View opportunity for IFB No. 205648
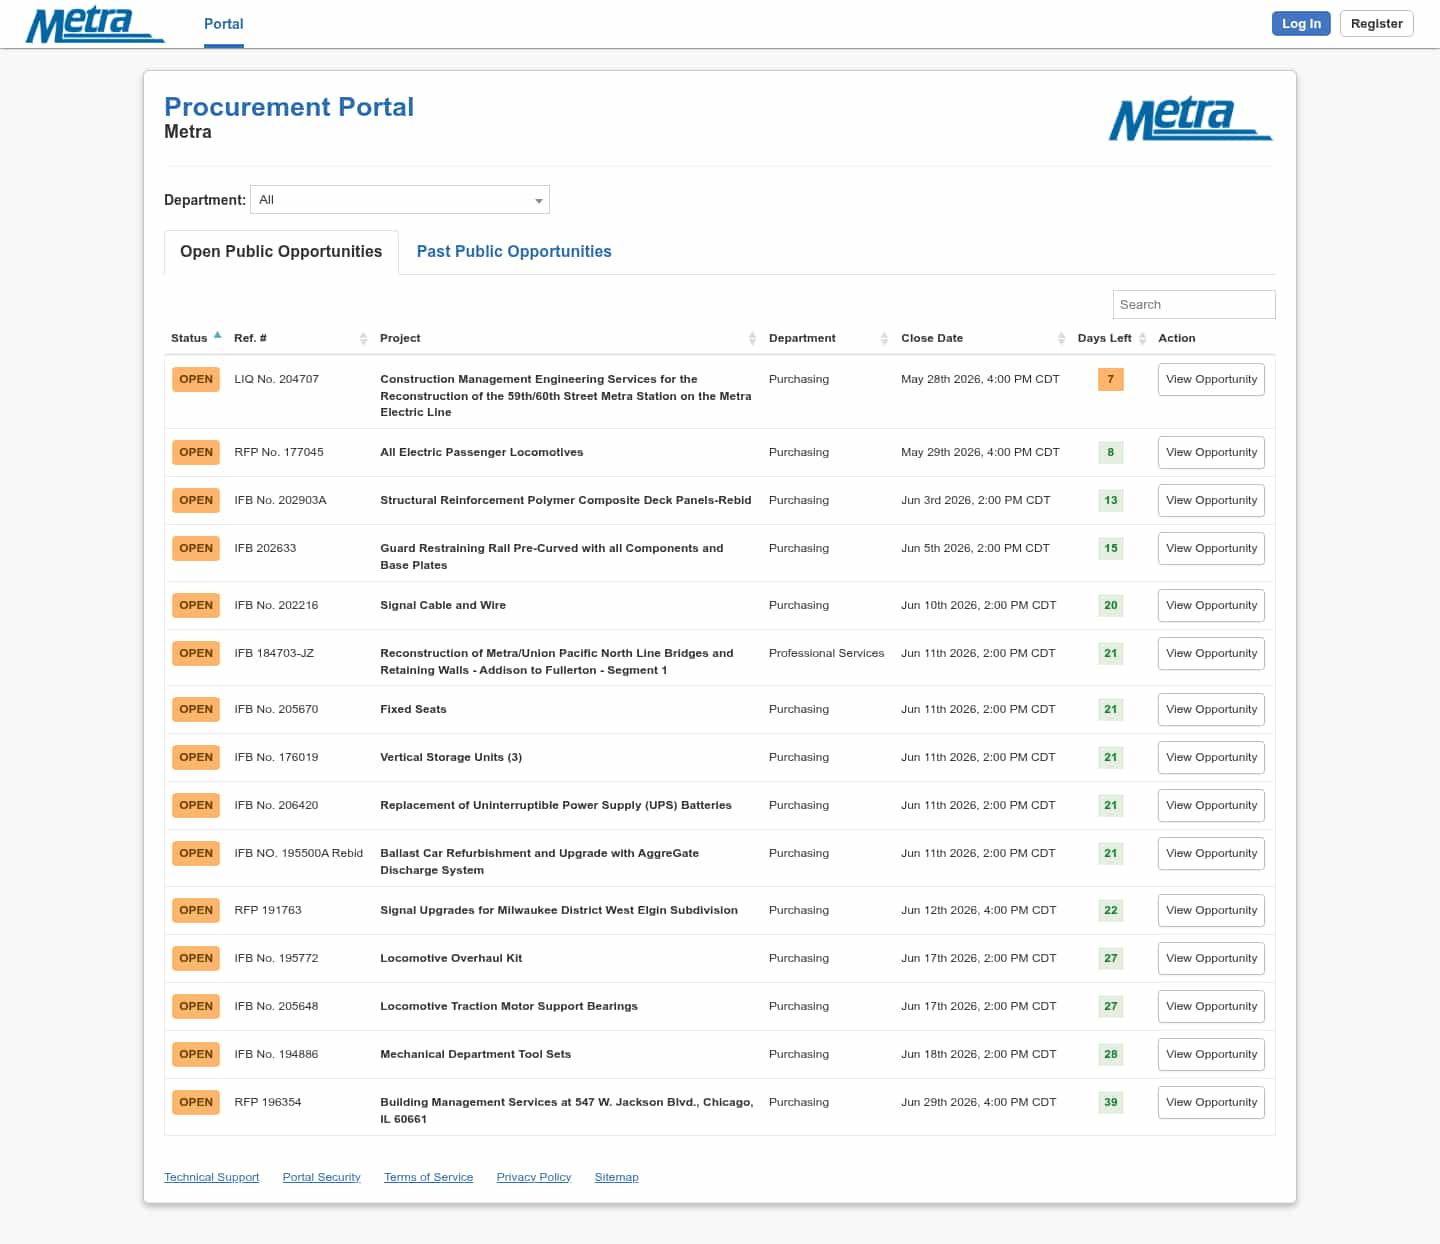Viewport: 1440px width, 1244px height. 1211,1007
